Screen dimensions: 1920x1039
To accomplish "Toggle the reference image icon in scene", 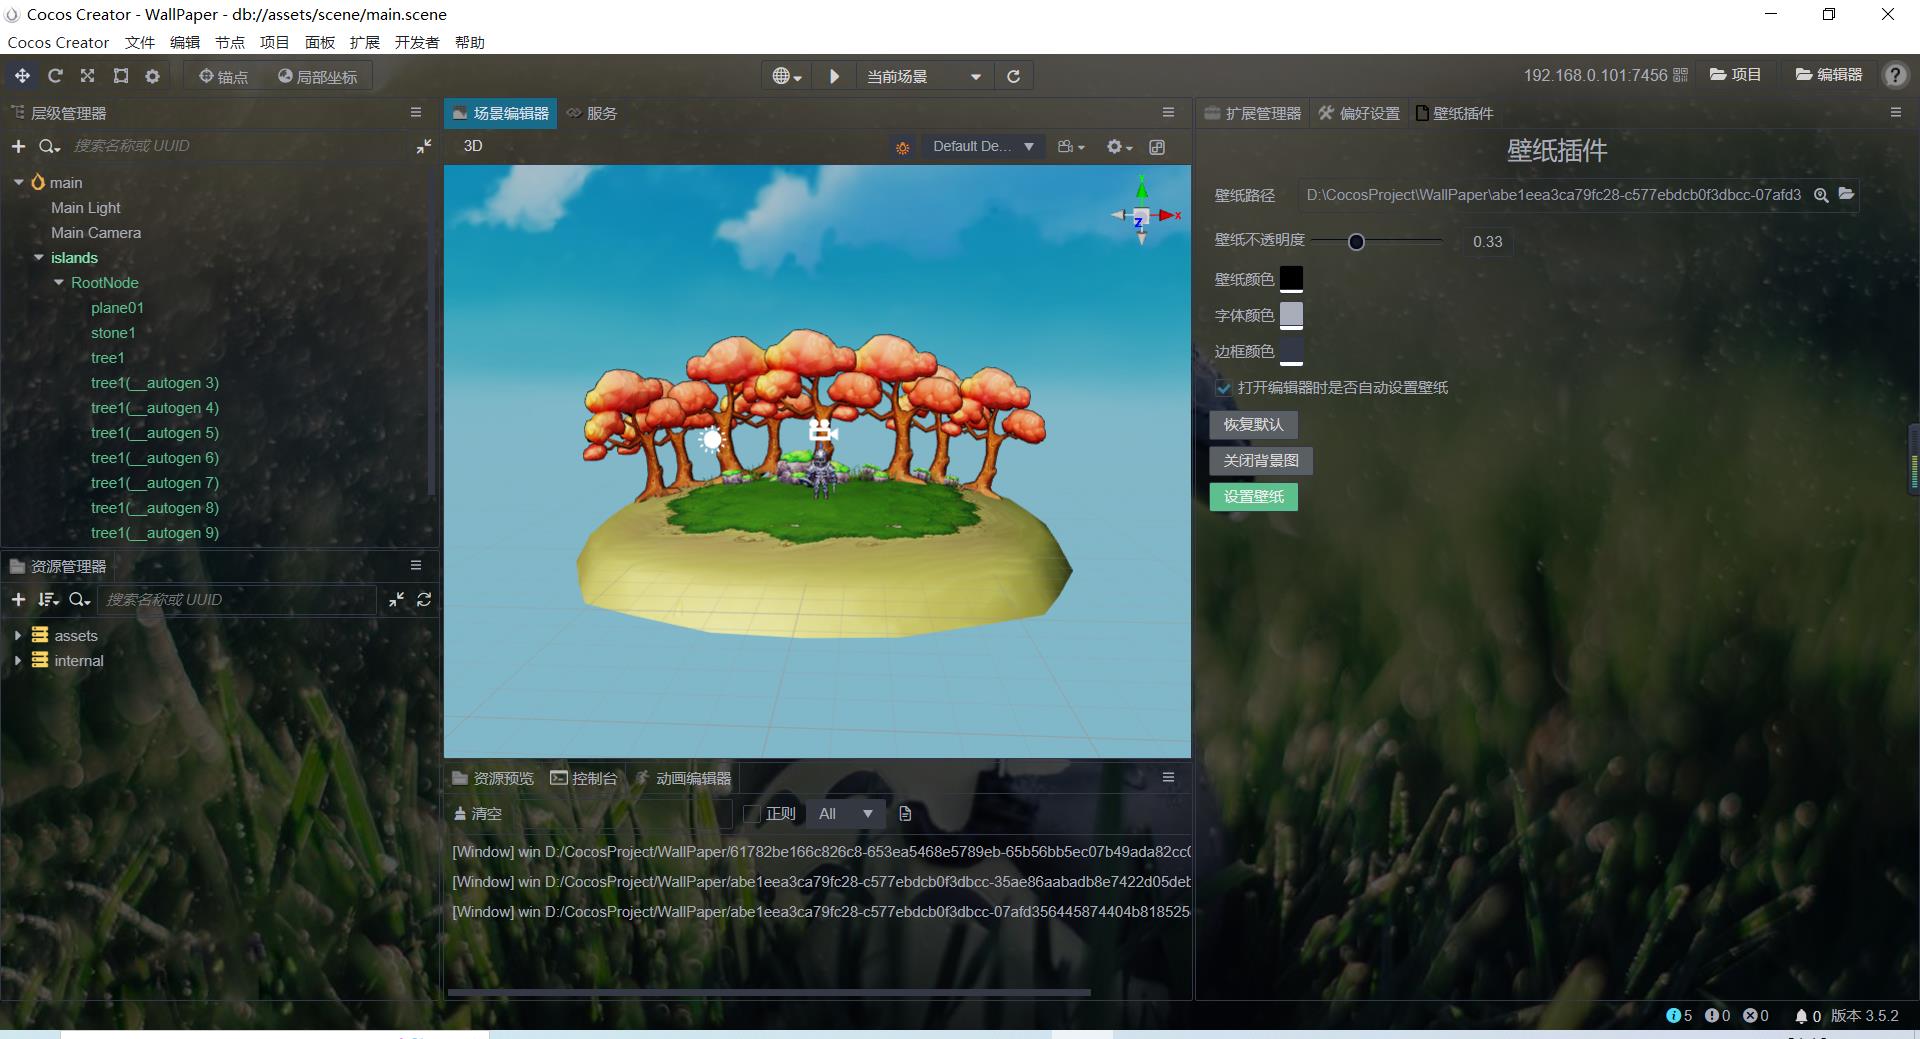I will (1157, 147).
